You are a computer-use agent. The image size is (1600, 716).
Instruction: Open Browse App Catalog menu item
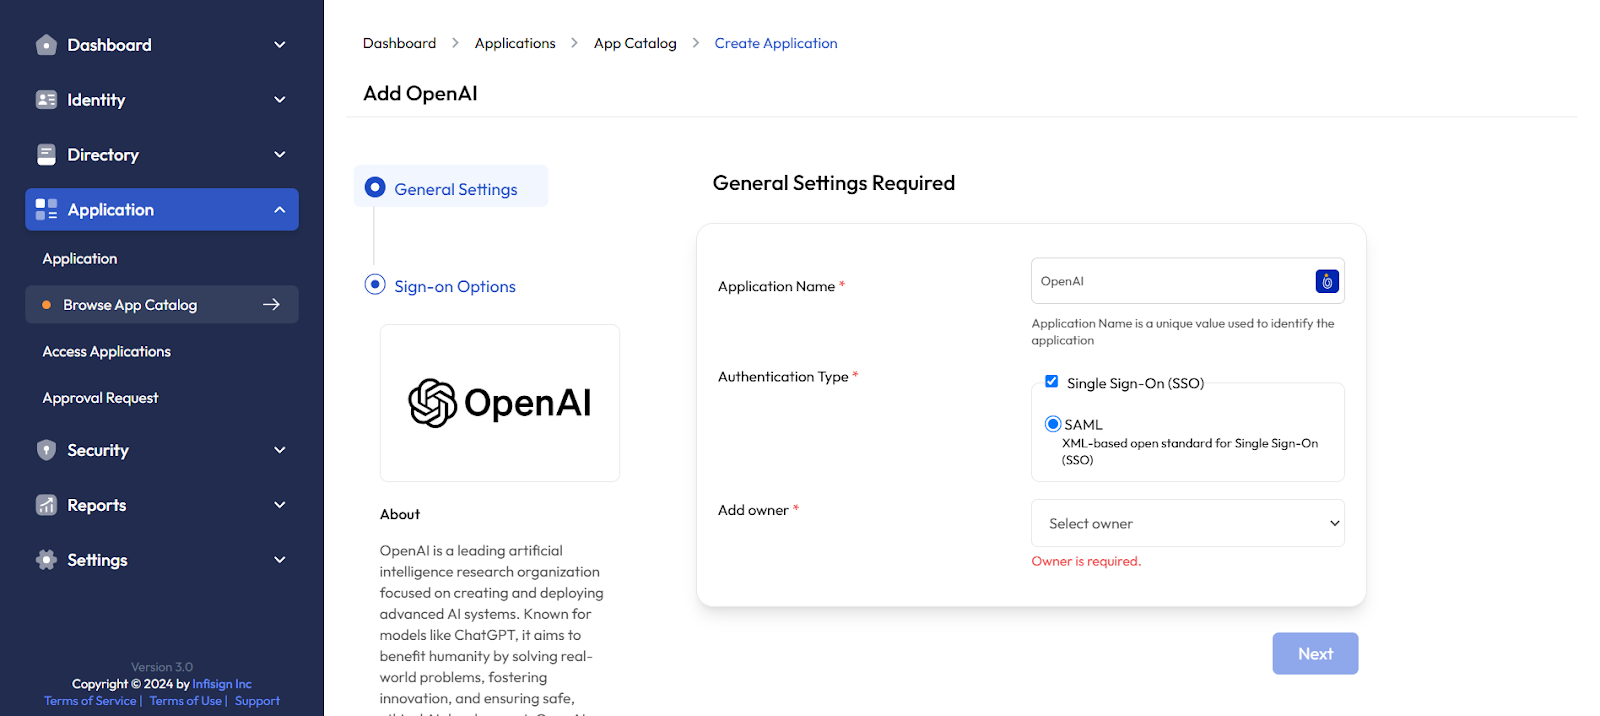click(x=162, y=305)
